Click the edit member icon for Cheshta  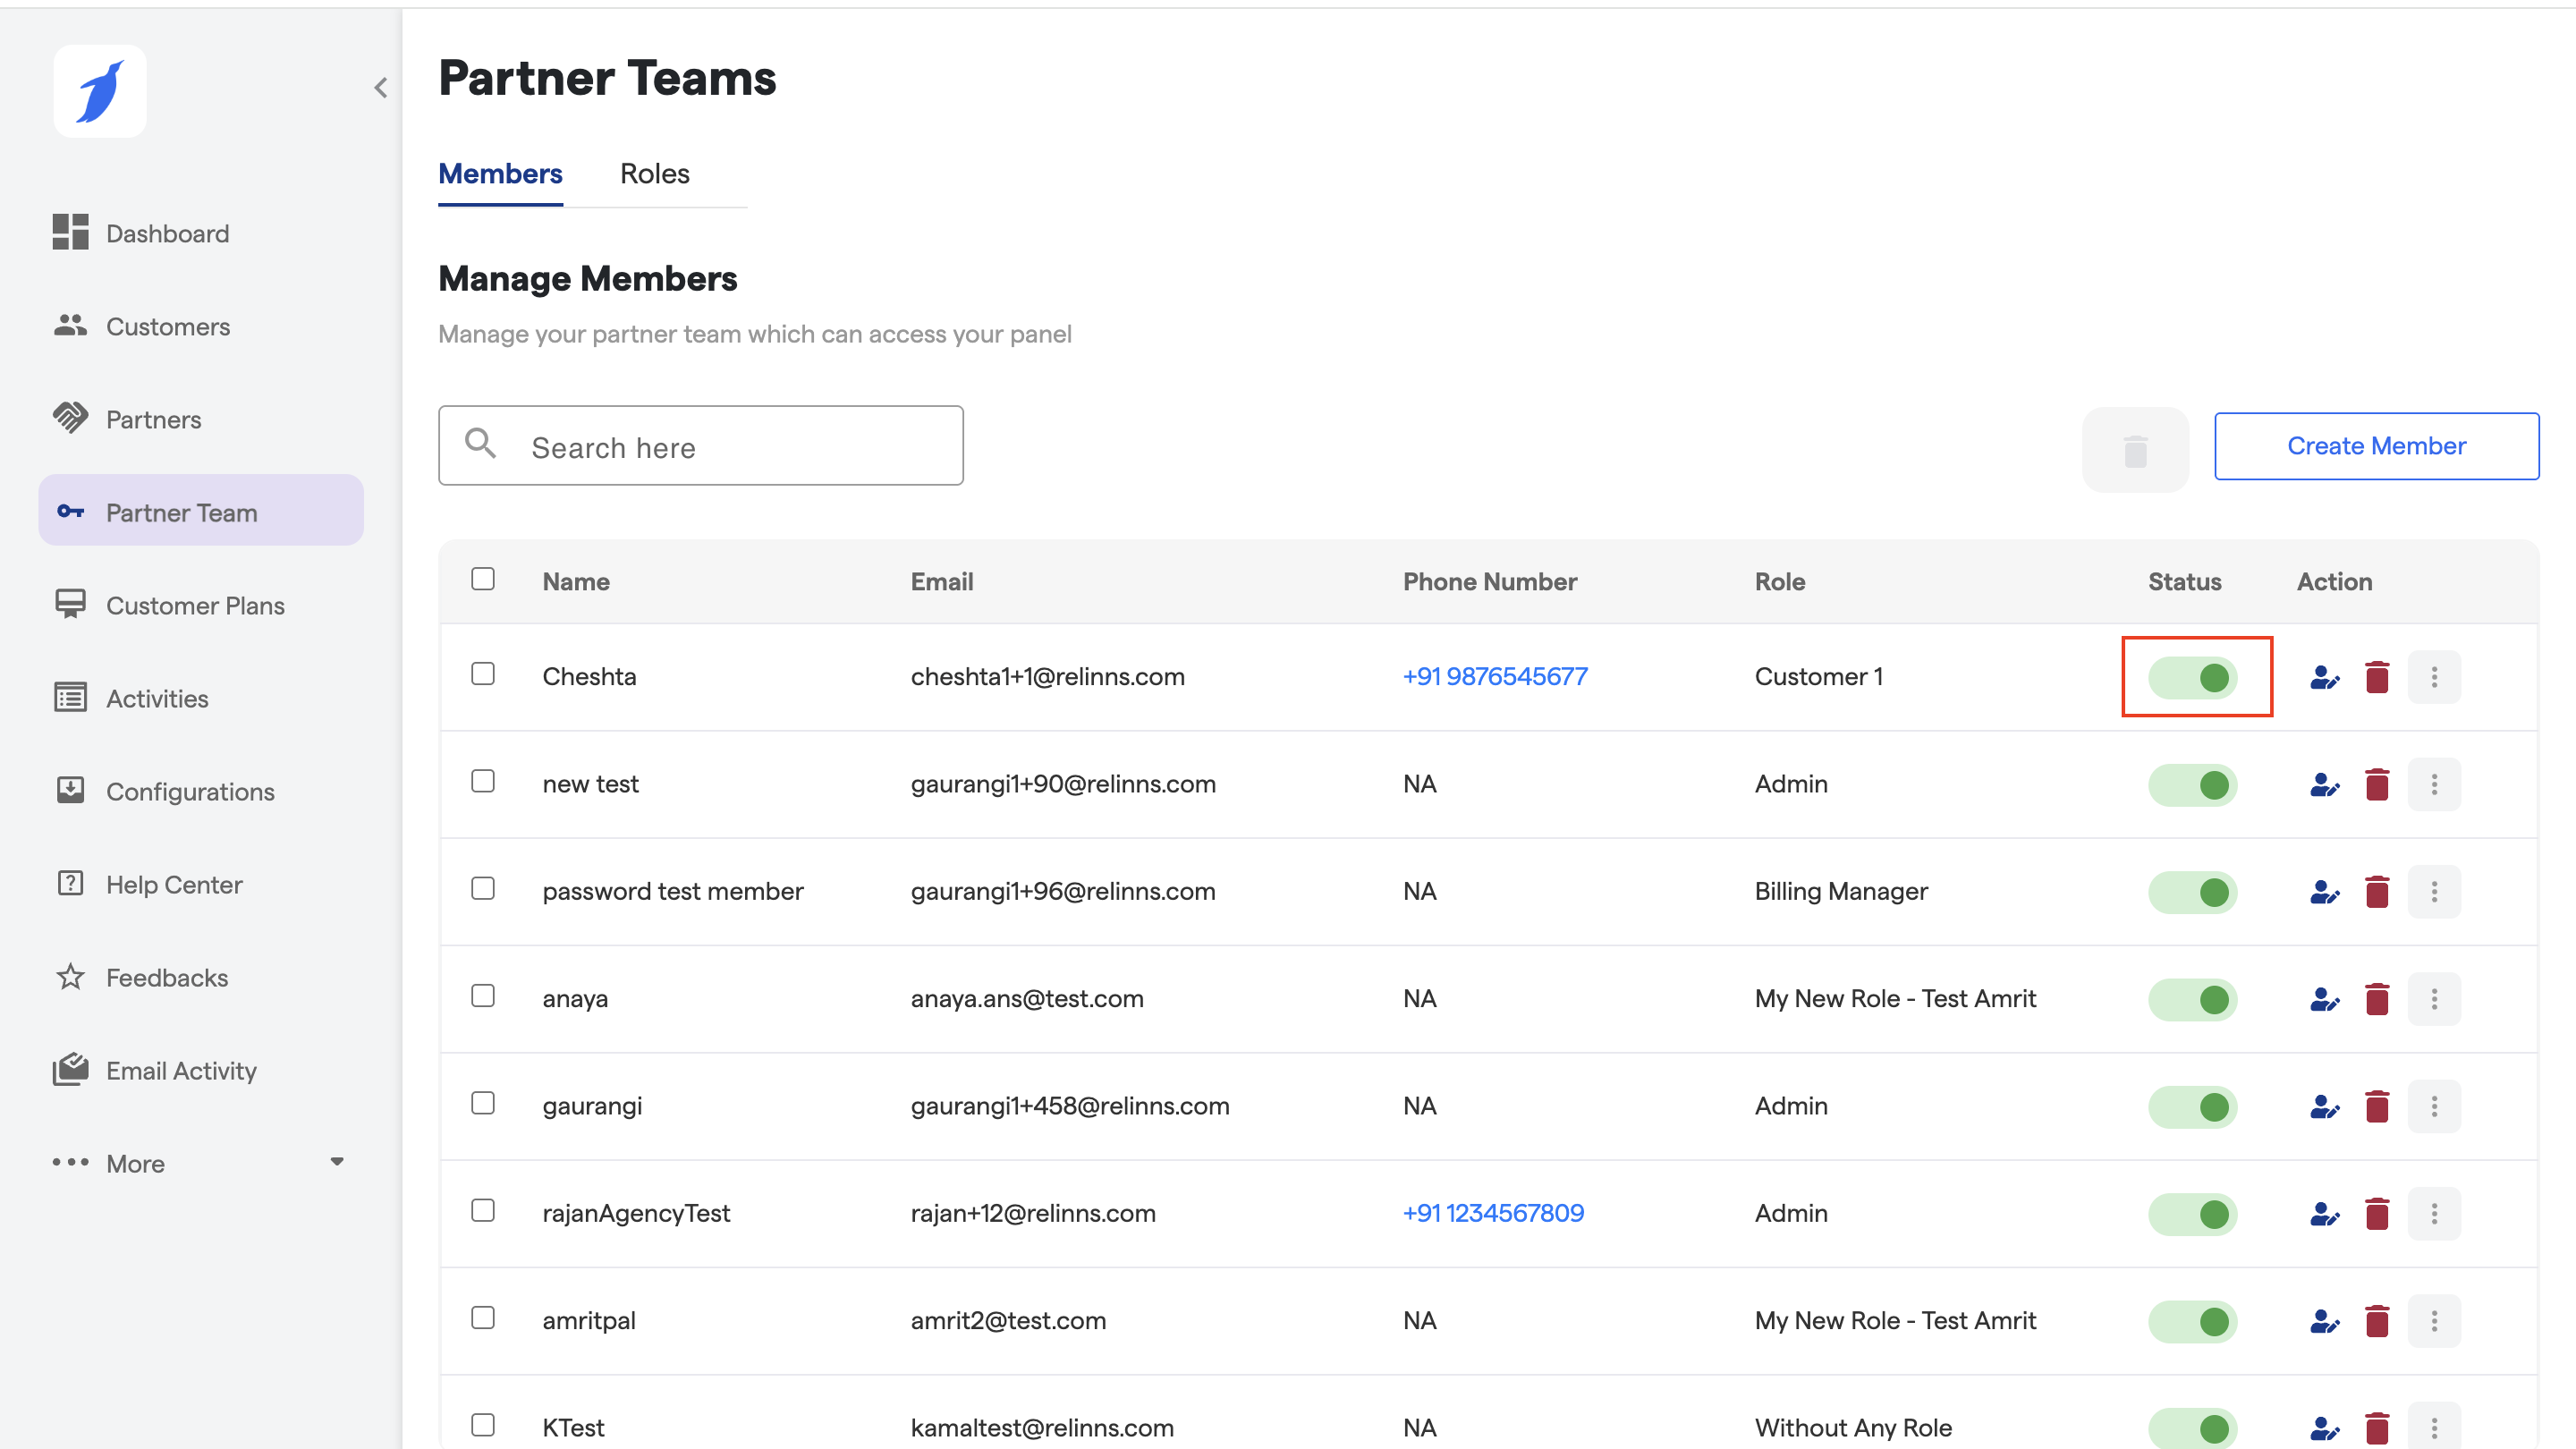coord(2324,677)
